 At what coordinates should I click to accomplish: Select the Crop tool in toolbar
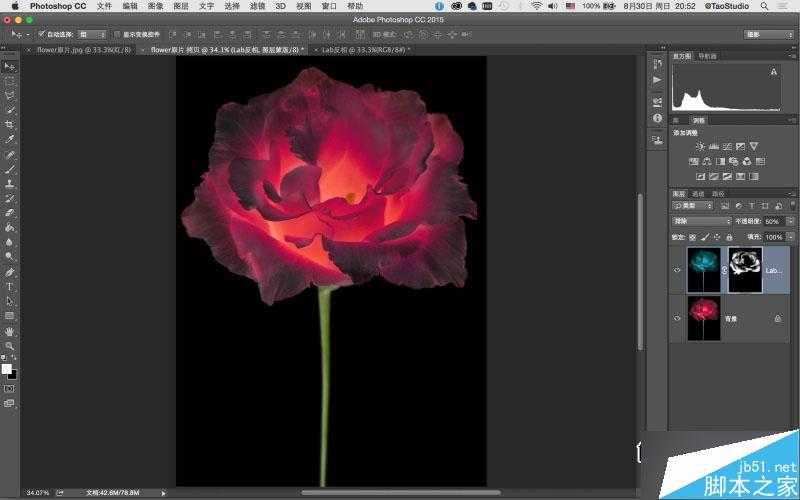coord(10,124)
